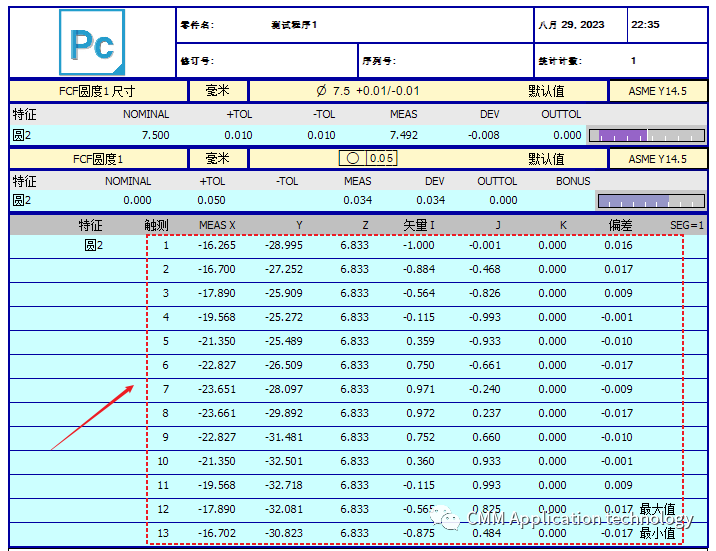Click the SEG=1 label
The height and width of the screenshot is (551, 716).
pos(687,225)
